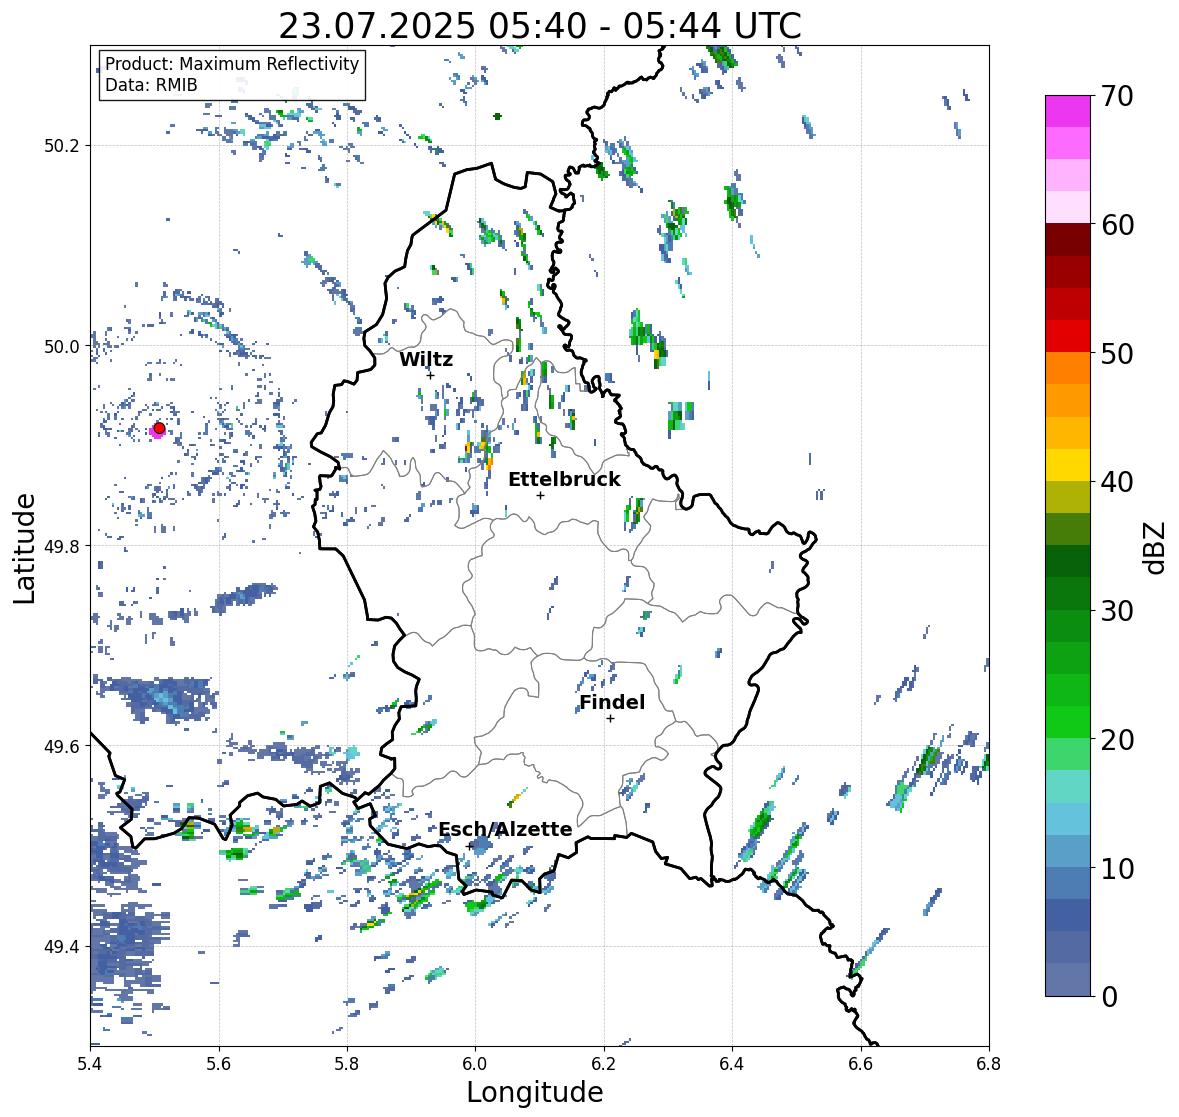
Task: Click the Longitude axis label
Action: [x=535, y=1092]
